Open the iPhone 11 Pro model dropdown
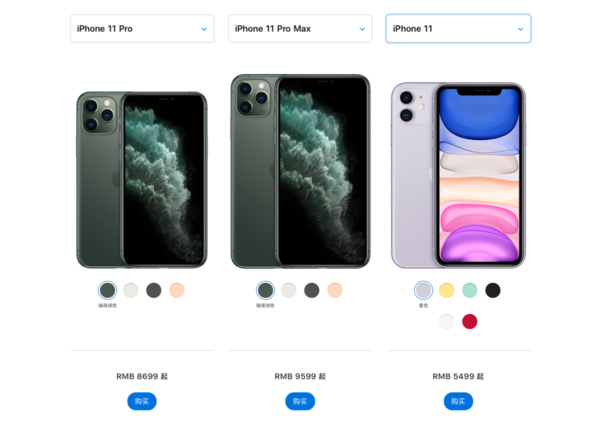This screenshot has height=432, width=600. [142, 29]
